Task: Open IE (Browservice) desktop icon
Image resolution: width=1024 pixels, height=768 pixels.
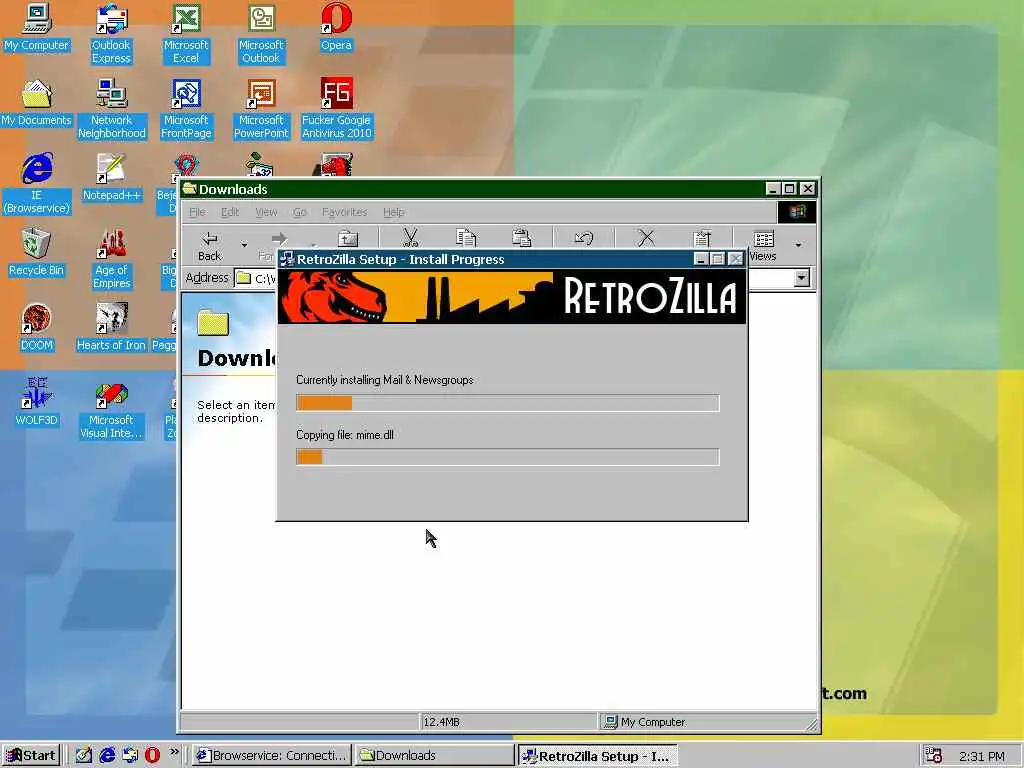Action: [36, 184]
